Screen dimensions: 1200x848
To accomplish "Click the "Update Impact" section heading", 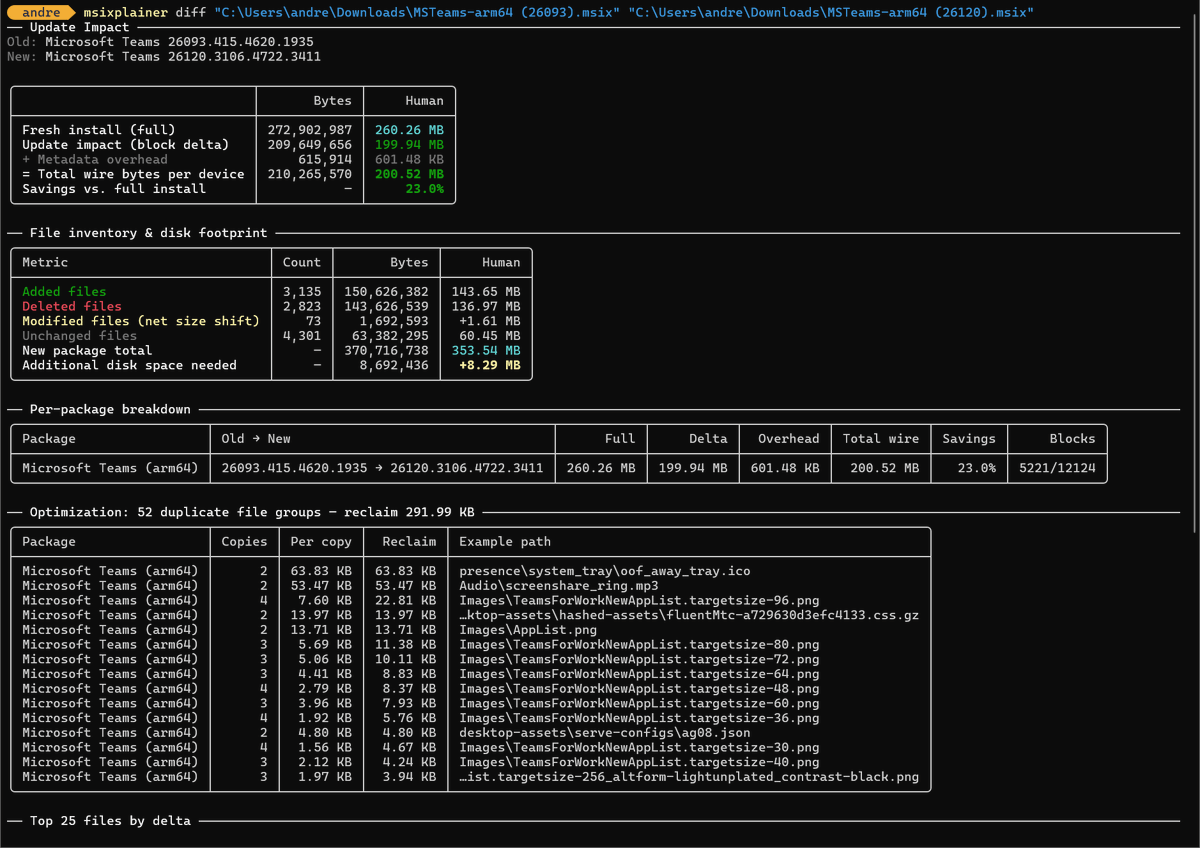I will pyautogui.click(x=79, y=27).
